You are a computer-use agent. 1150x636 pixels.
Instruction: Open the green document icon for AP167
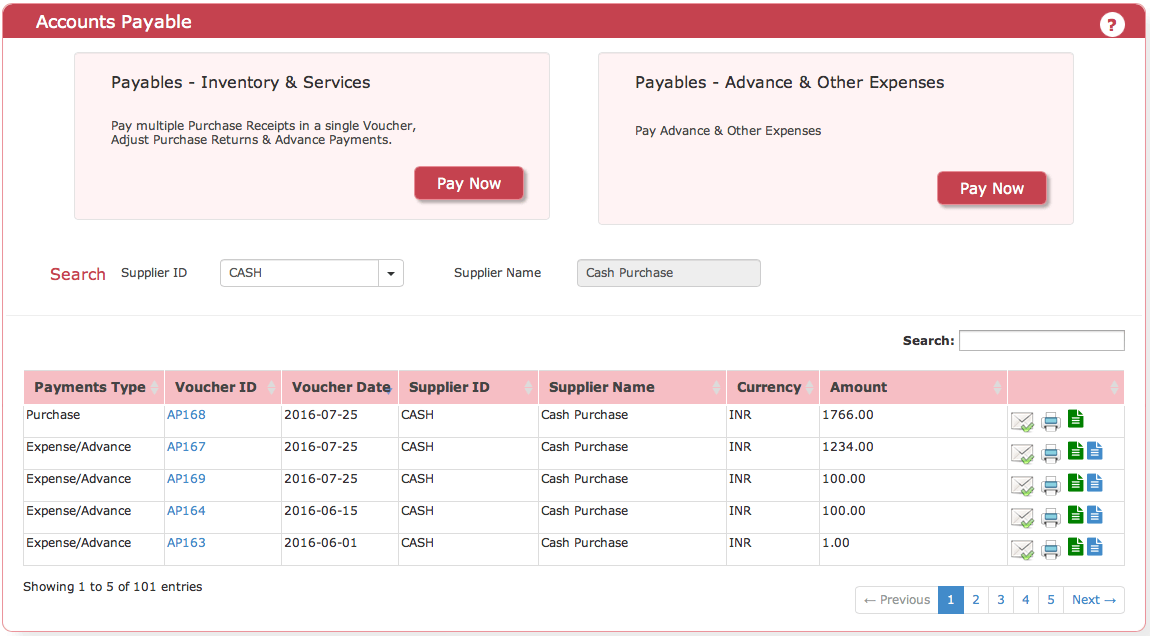[1075, 450]
